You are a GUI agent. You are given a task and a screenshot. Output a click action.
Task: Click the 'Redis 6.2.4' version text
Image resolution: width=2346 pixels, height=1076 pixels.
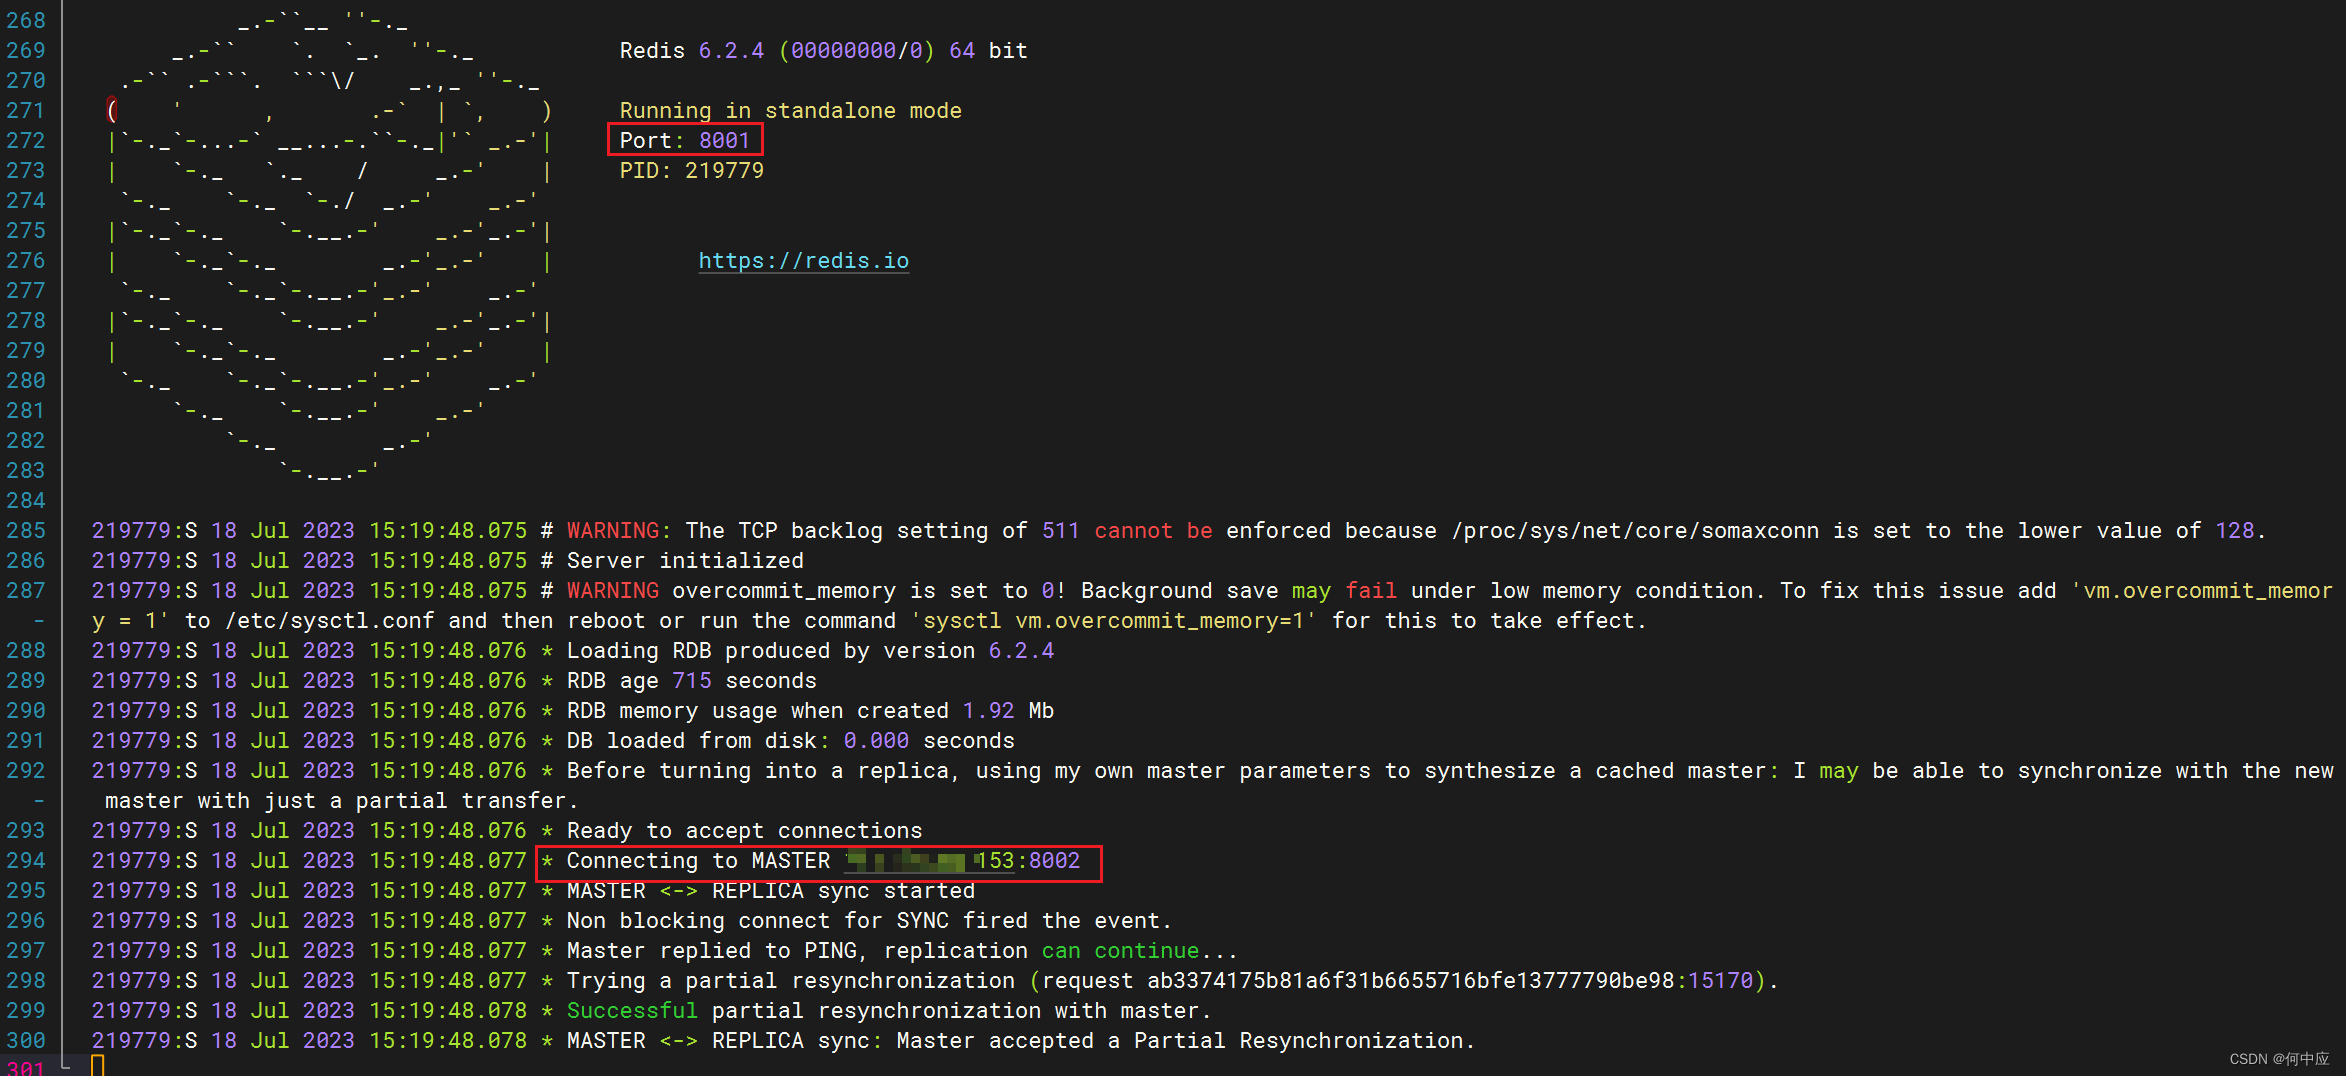click(691, 51)
